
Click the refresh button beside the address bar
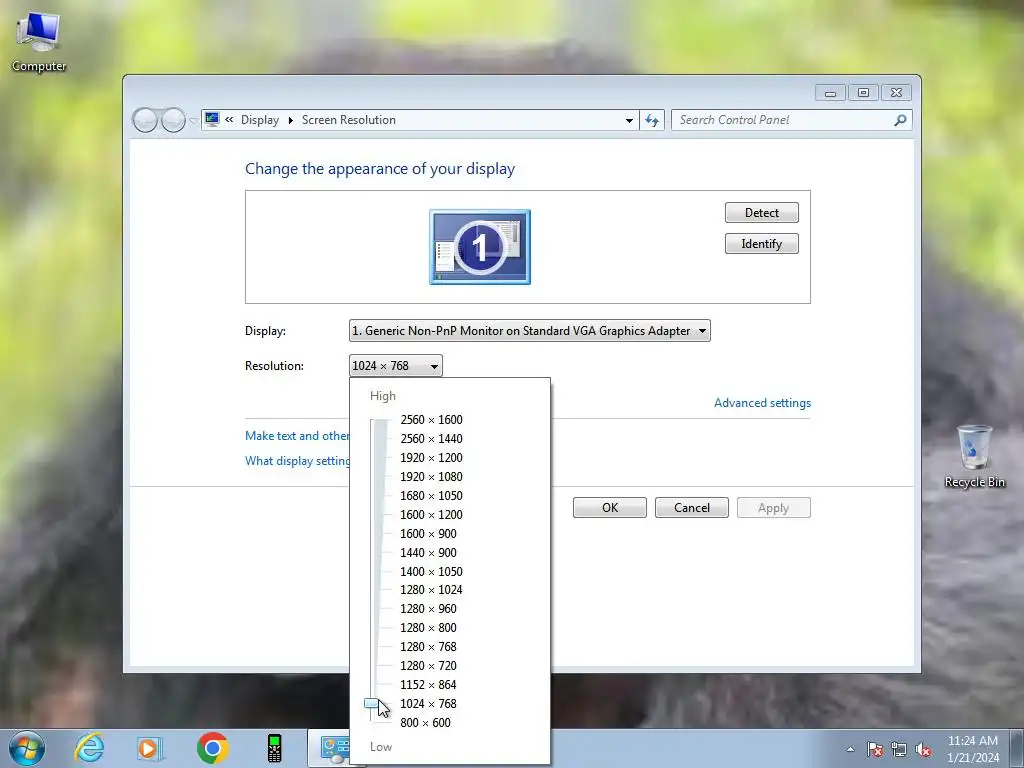(x=652, y=120)
